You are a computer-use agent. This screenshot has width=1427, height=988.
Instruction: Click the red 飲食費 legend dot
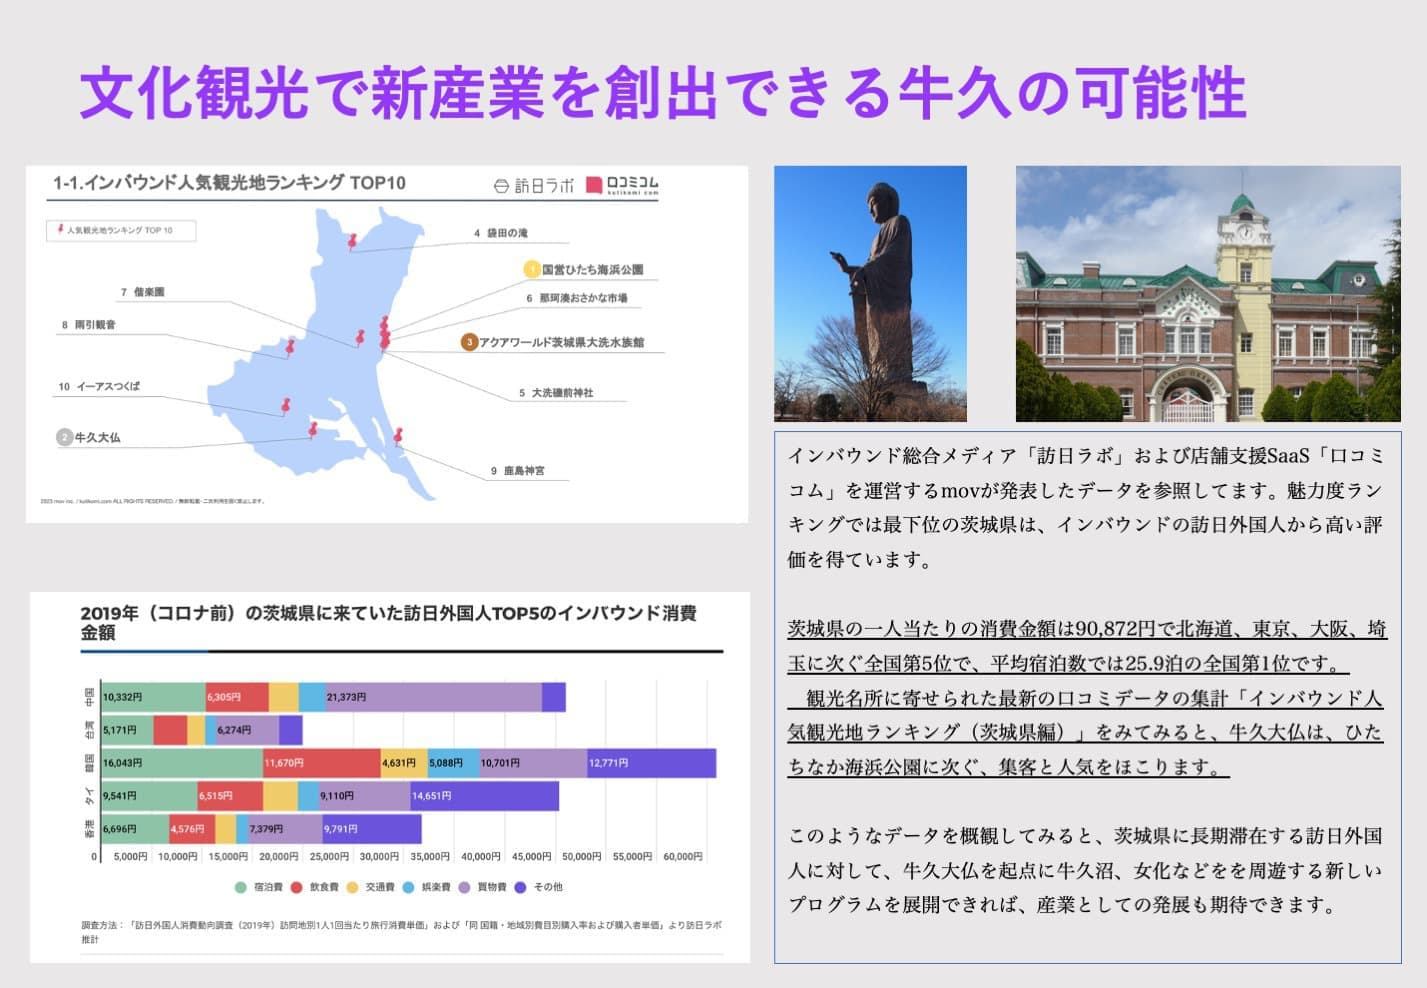(296, 887)
